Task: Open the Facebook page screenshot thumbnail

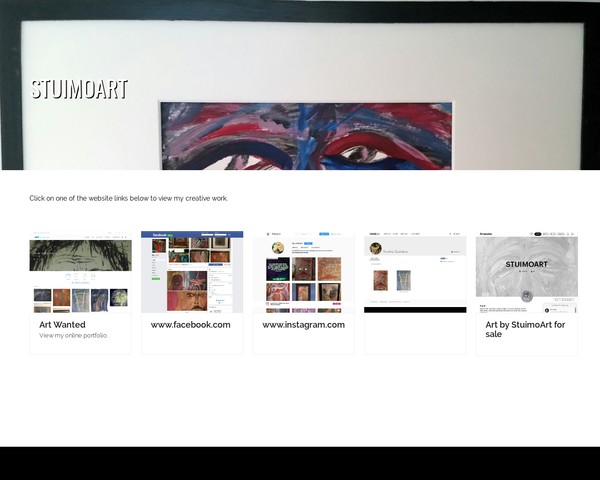Action: pyautogui.click(x=192, y=272)
